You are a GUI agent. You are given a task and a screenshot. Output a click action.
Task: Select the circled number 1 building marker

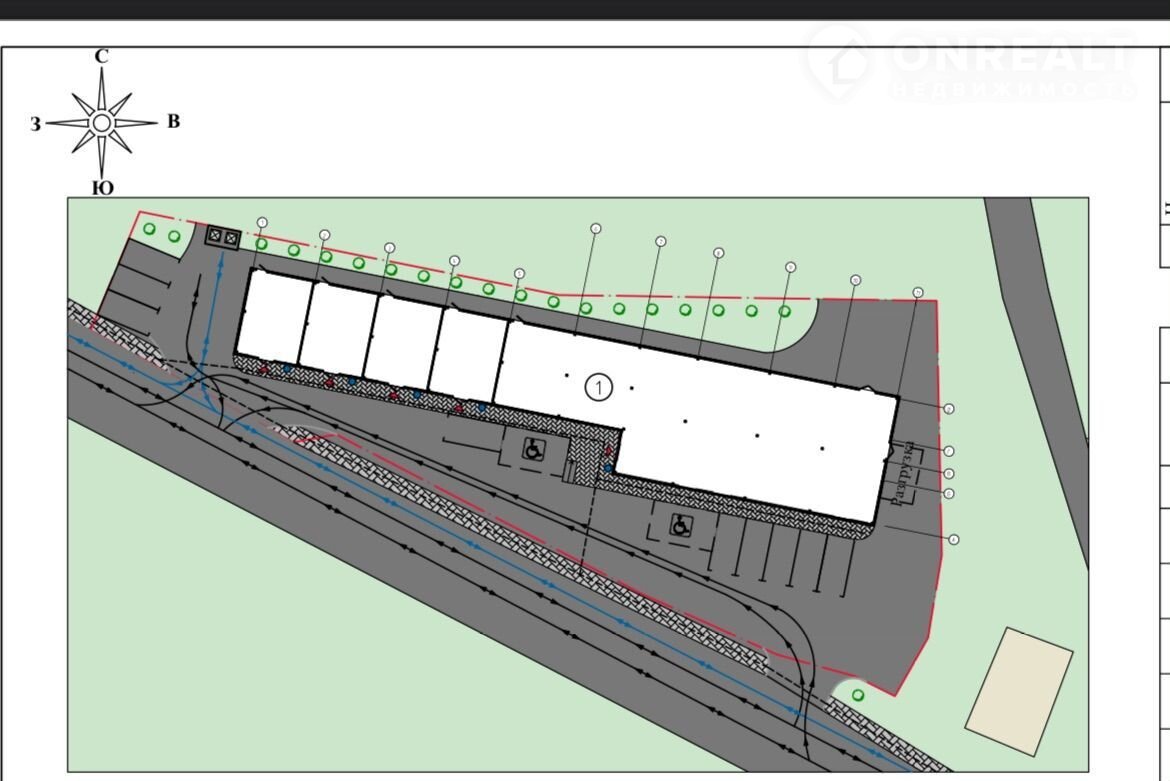[598, 387]
